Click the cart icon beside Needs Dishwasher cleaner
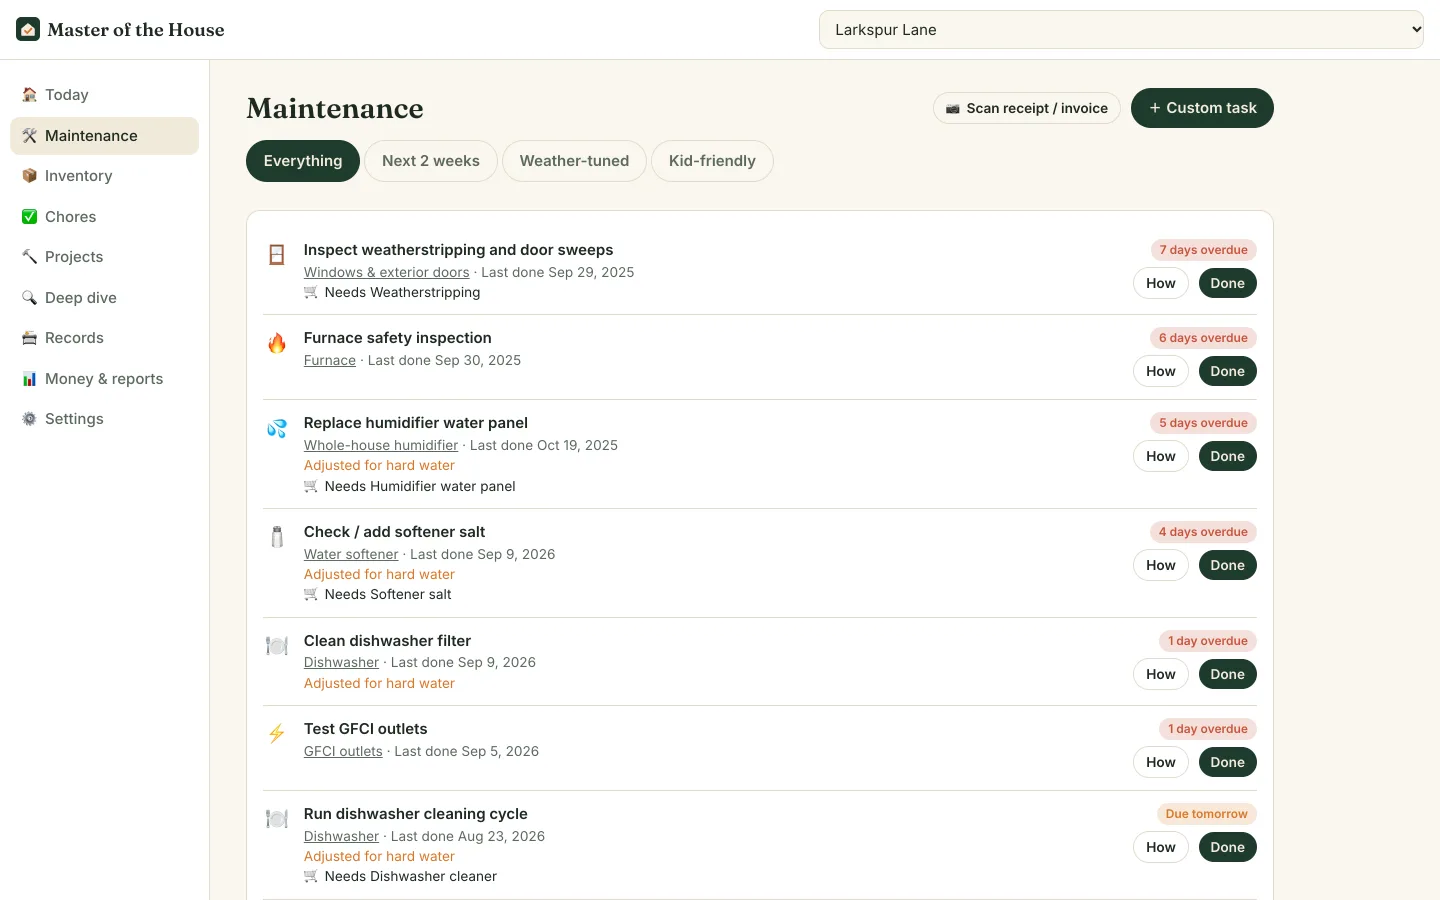 click(311, 877)
